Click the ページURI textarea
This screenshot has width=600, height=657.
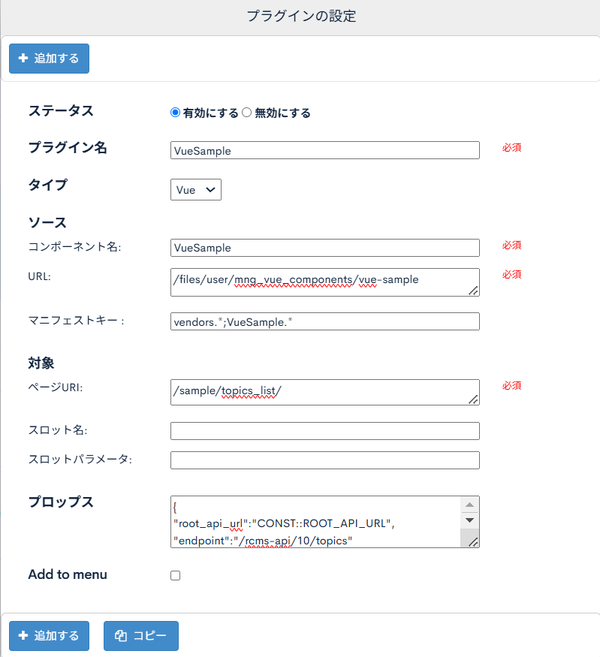pos(325,393)
